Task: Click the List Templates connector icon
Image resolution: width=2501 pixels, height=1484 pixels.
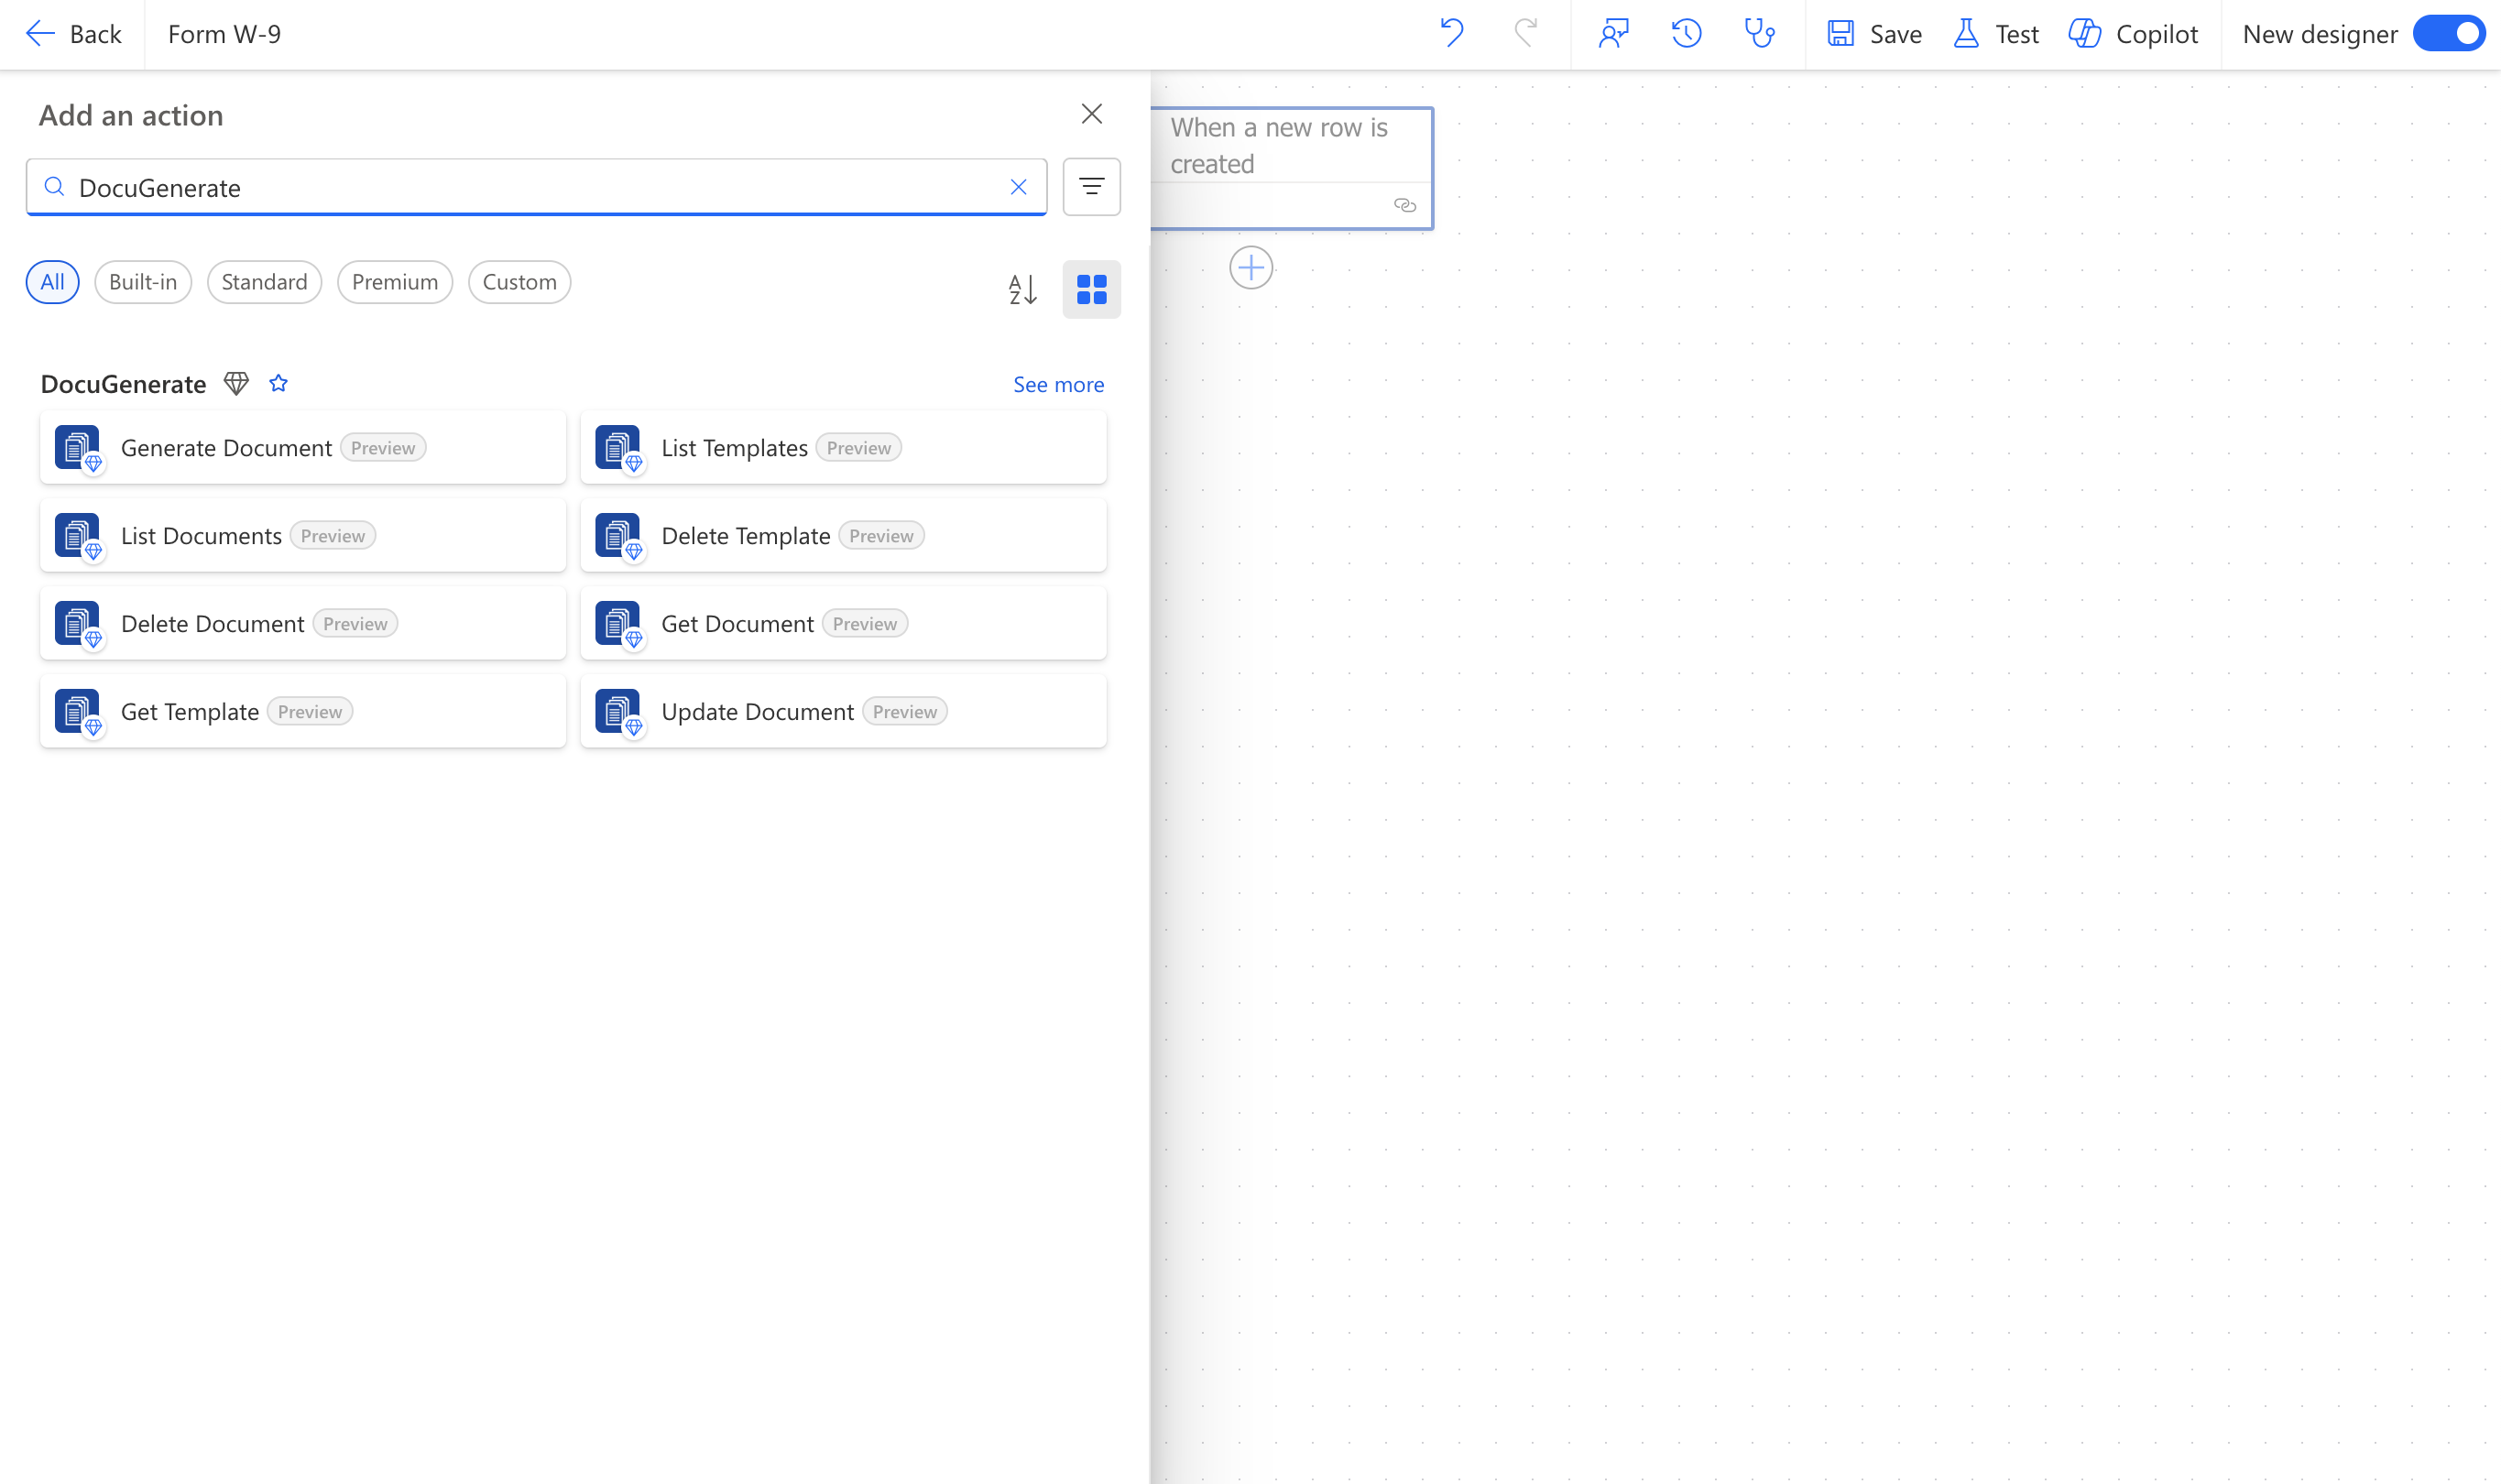Action: pyautogui.click(x=618, y=447)
